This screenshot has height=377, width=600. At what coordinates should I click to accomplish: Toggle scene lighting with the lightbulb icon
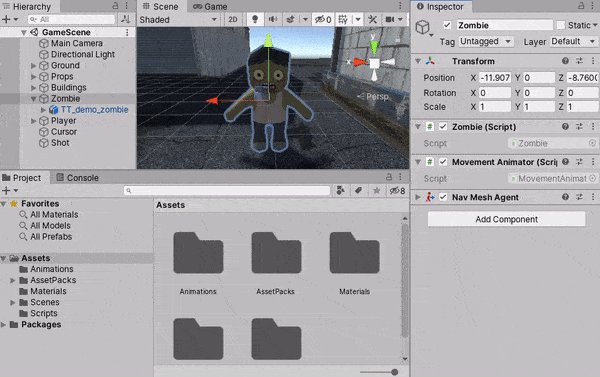click(x=255, y=19)
